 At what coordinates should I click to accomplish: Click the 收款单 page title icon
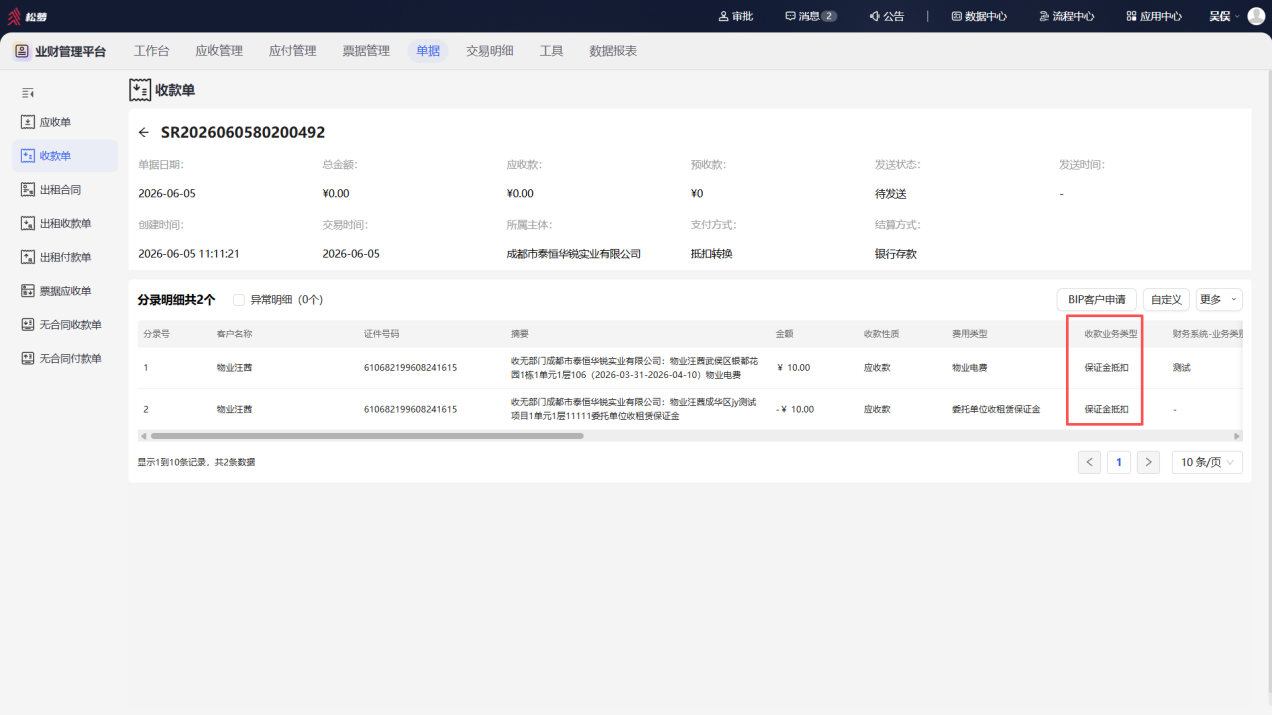coord(140,90)
